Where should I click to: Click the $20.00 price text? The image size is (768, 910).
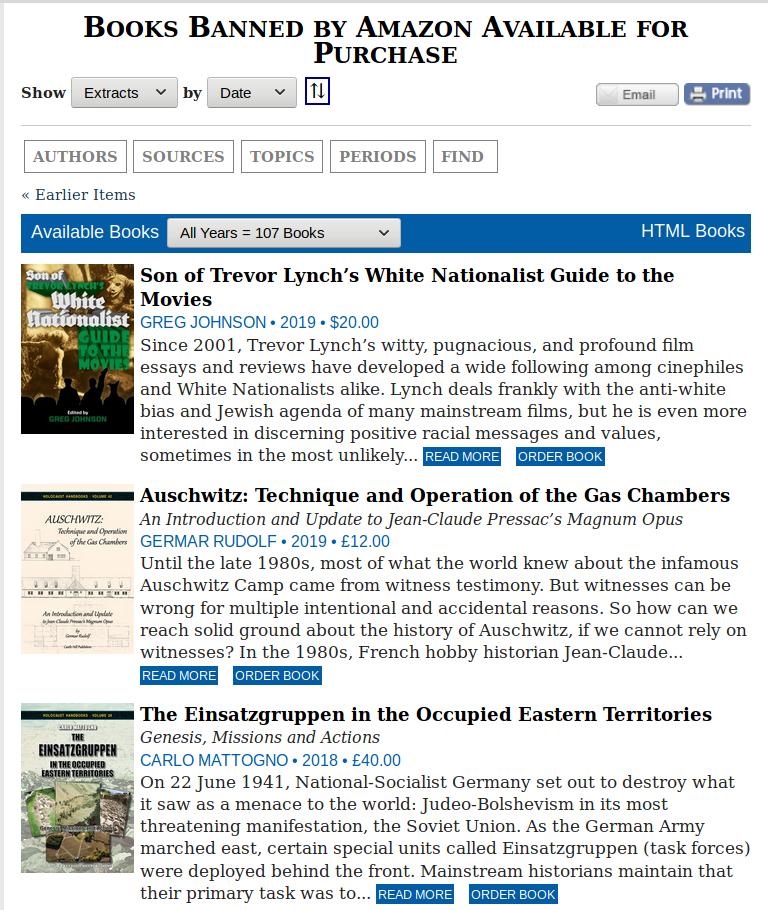click(354, 322)
